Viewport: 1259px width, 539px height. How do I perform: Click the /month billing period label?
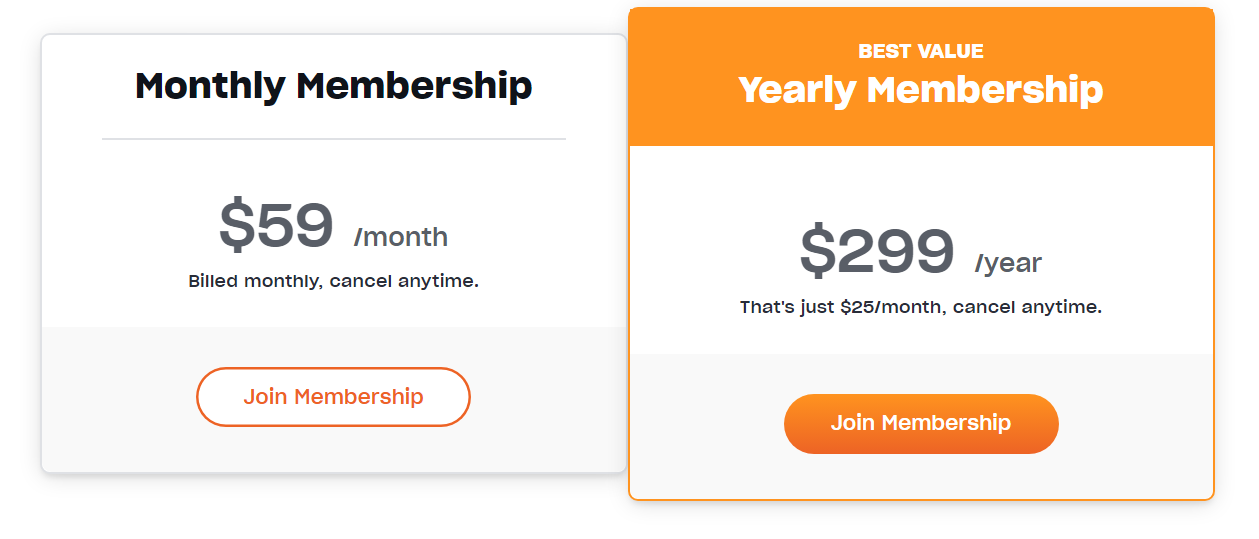(x=401, y=238)
